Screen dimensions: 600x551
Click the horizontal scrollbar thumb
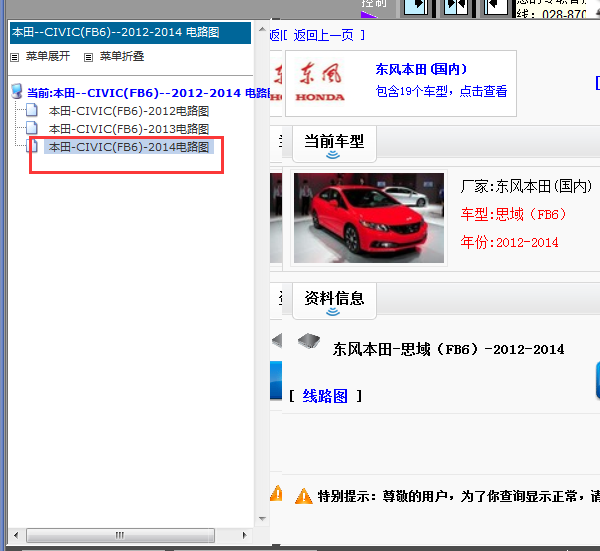[120, 535]
